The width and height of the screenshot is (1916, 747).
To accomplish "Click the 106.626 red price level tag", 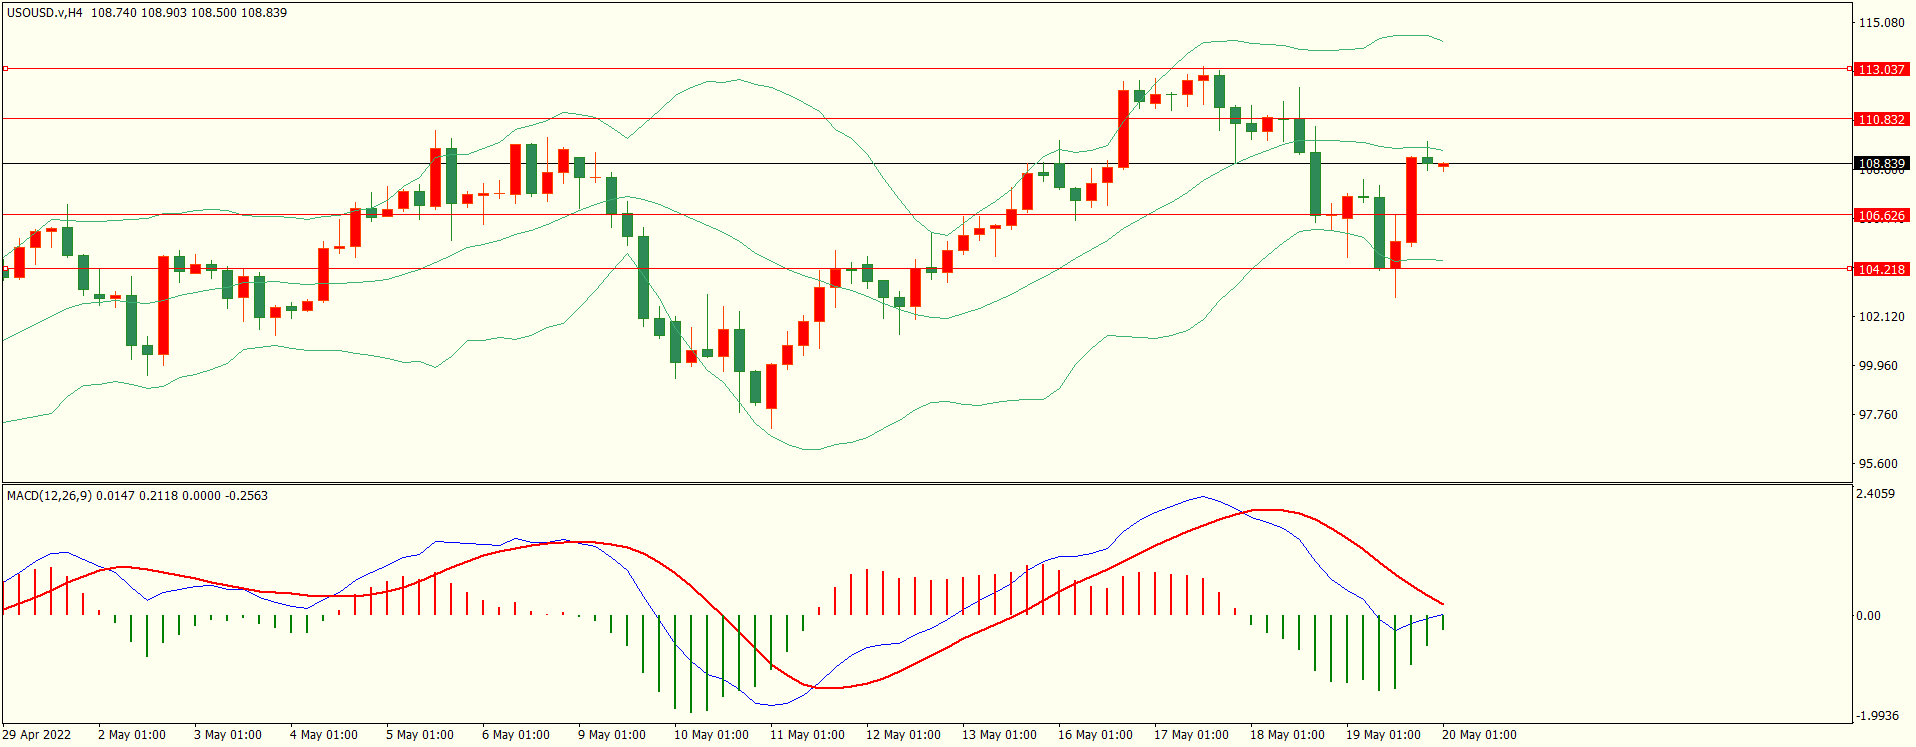I will tap(1880, 216).
